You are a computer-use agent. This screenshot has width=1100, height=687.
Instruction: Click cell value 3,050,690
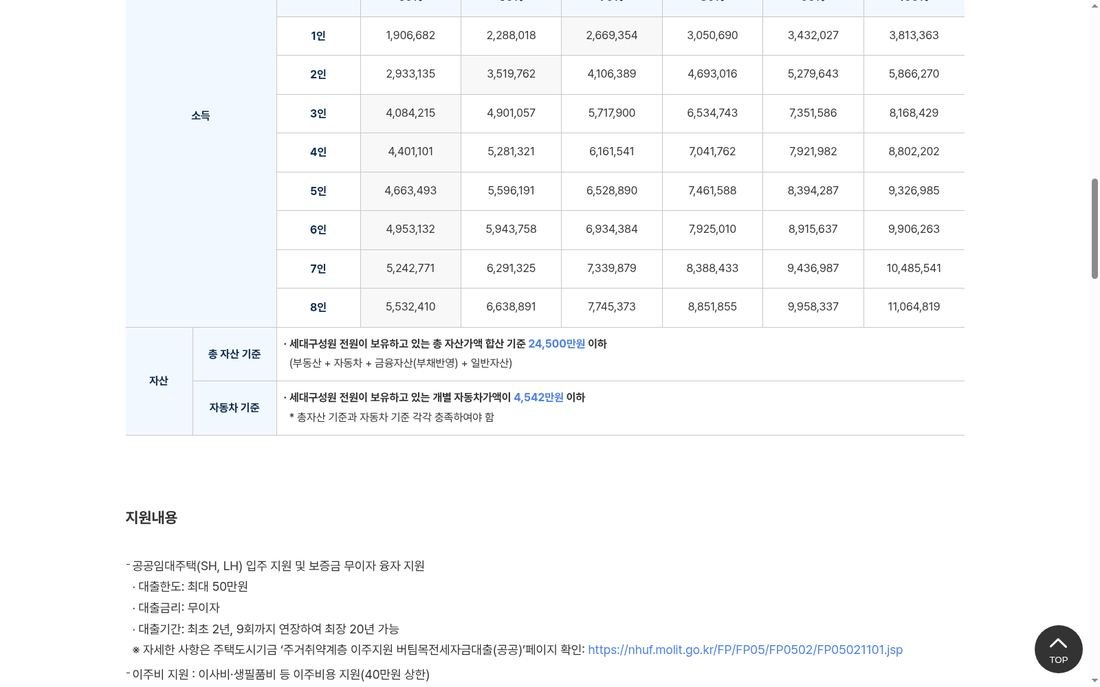[x=712, y=35]
